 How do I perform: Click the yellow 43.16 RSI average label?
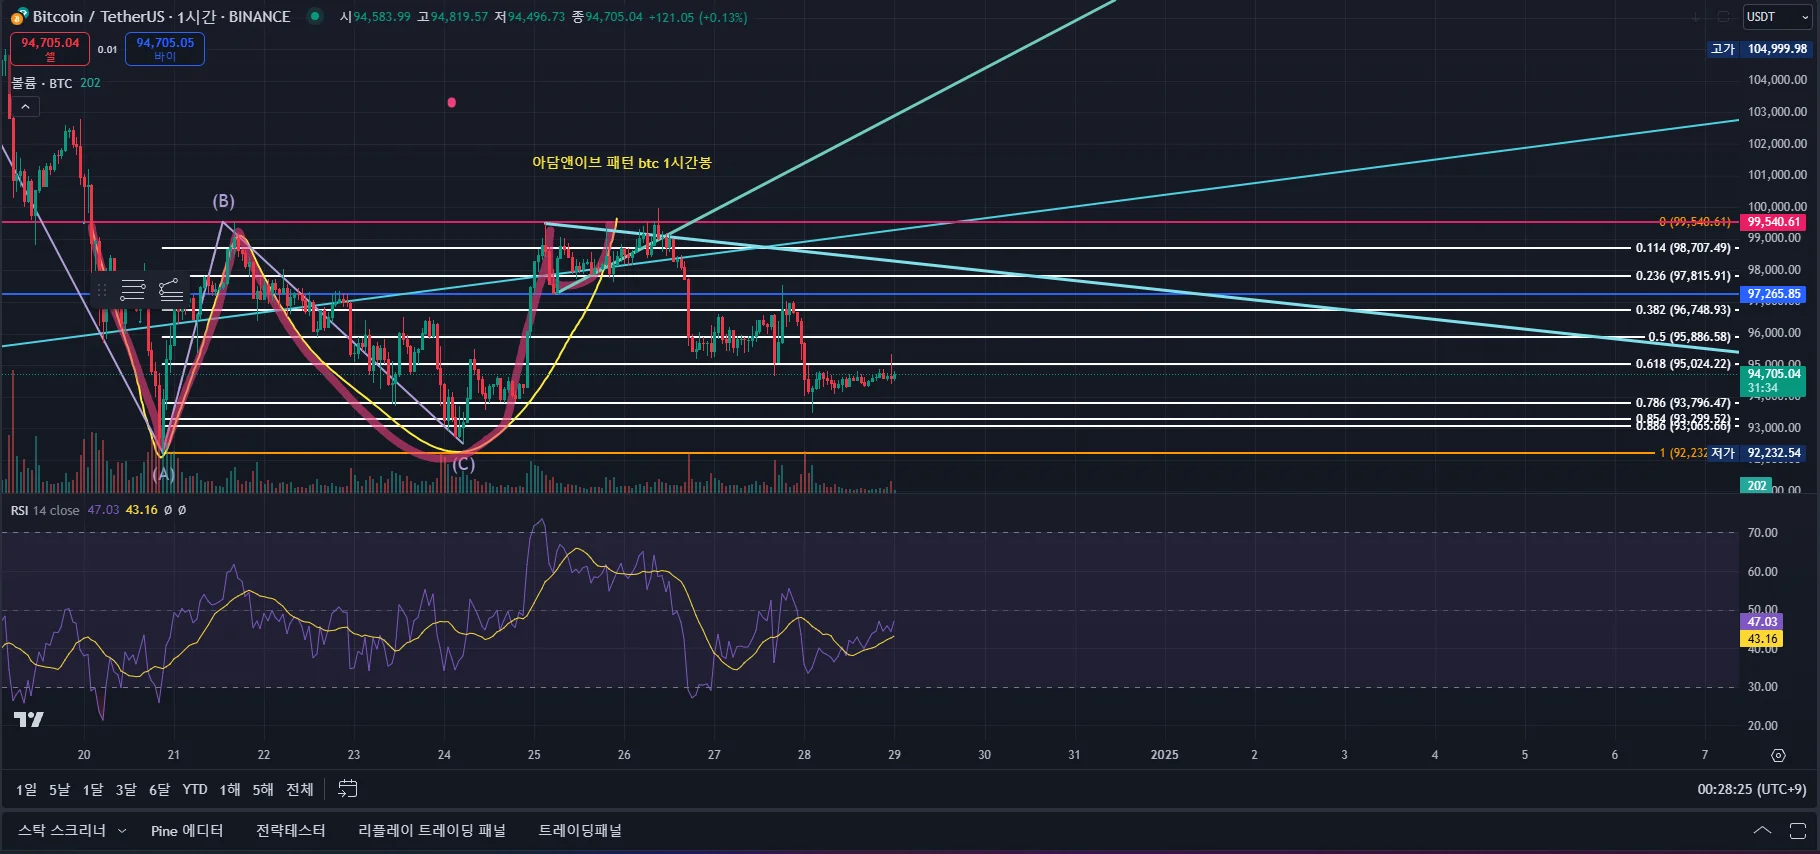(1762, 639)
